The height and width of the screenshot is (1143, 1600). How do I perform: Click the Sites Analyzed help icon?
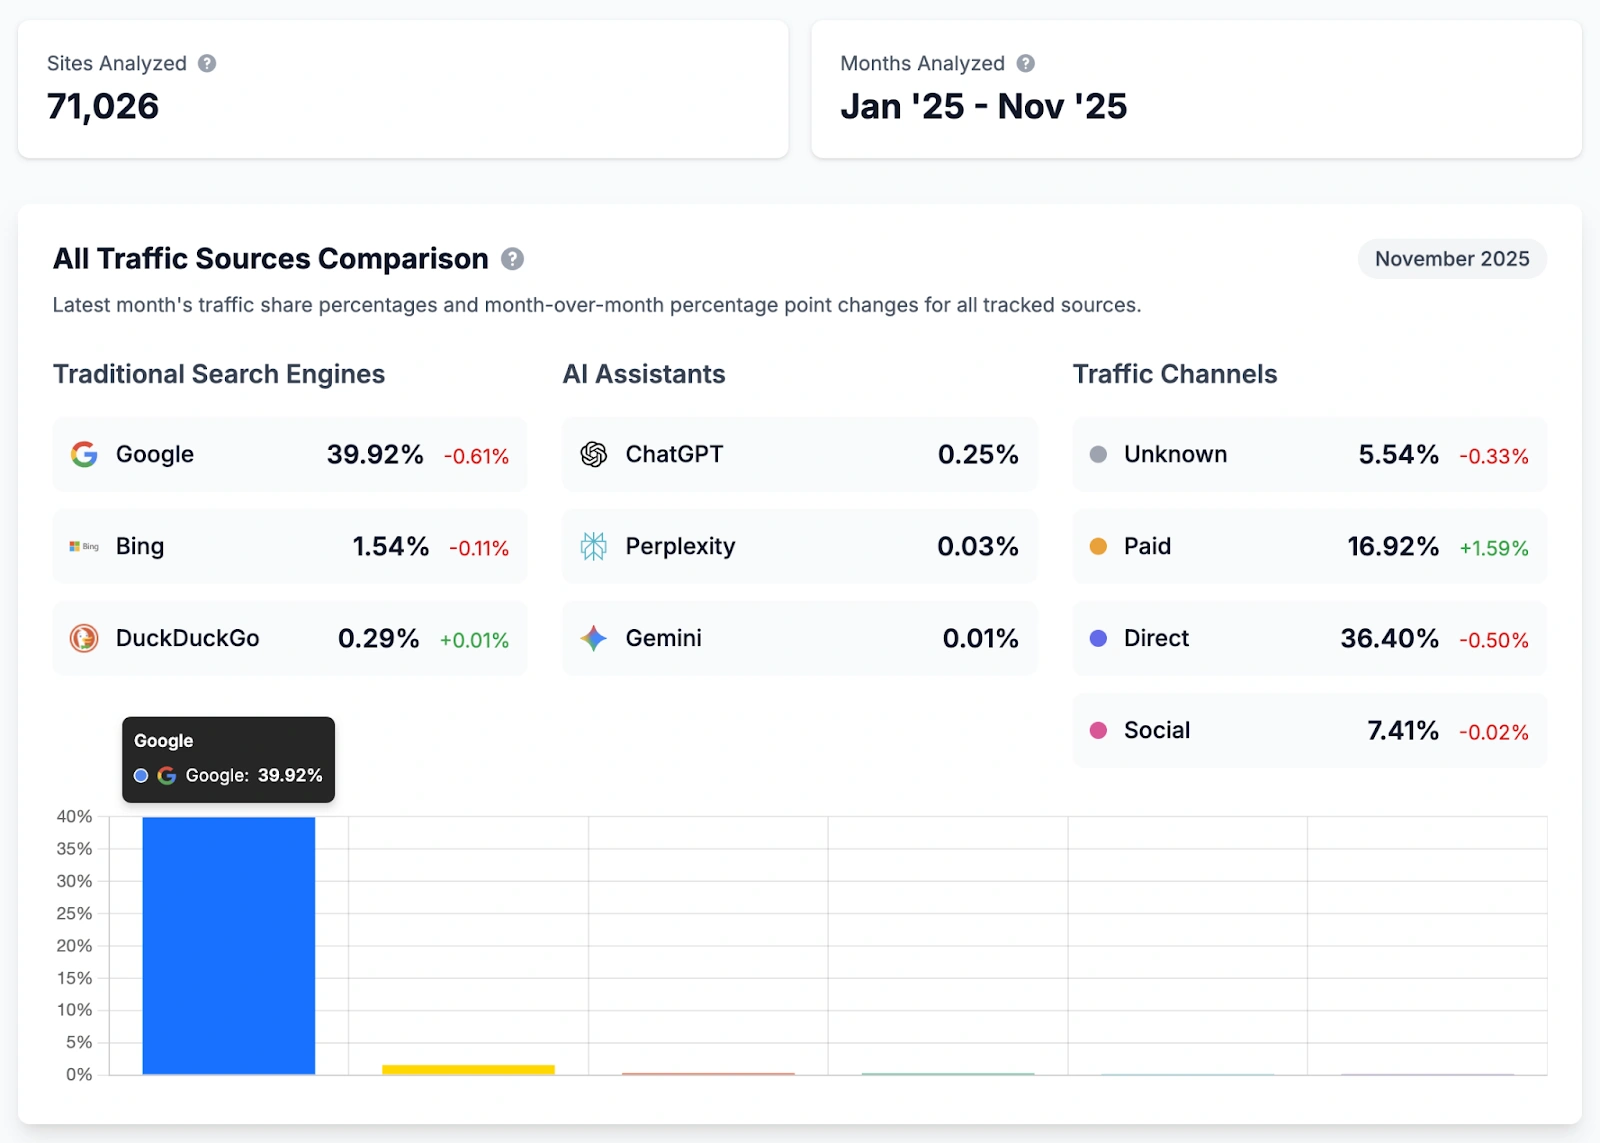207,63
